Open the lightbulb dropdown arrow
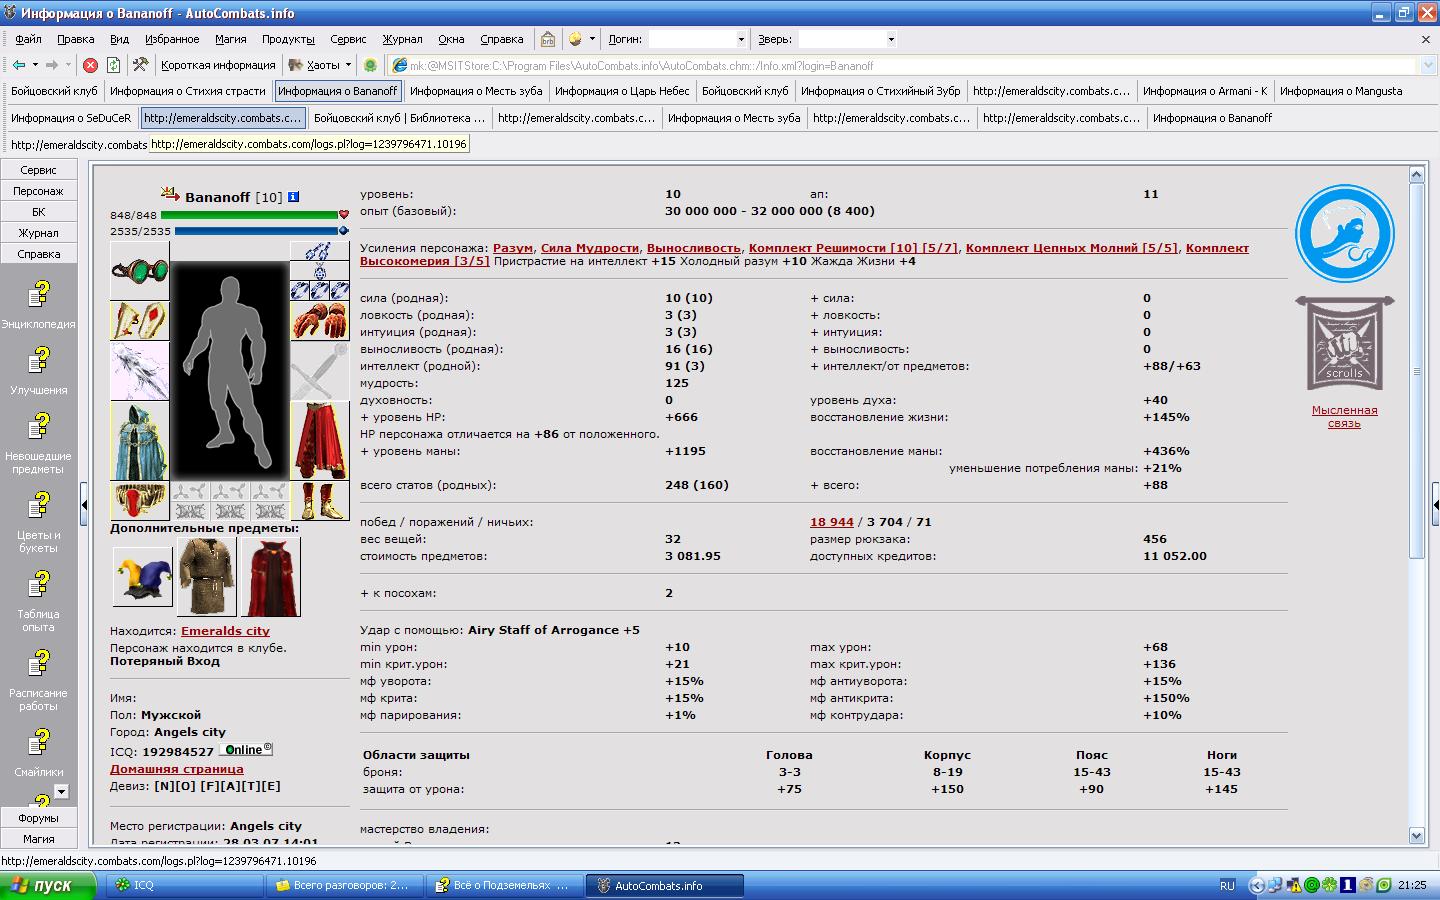The width and height of the screenshot is (1440, 900). [x=592, y=39]
